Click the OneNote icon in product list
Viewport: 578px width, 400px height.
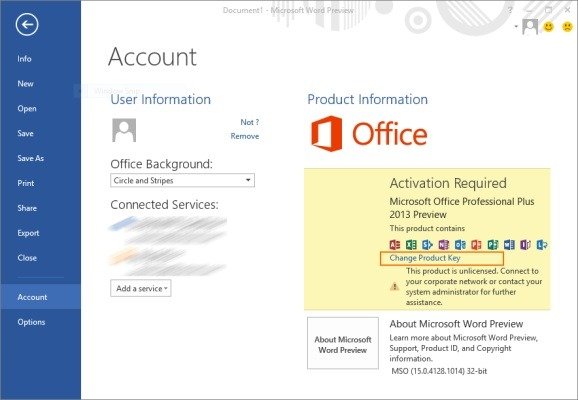pos(443,244)
